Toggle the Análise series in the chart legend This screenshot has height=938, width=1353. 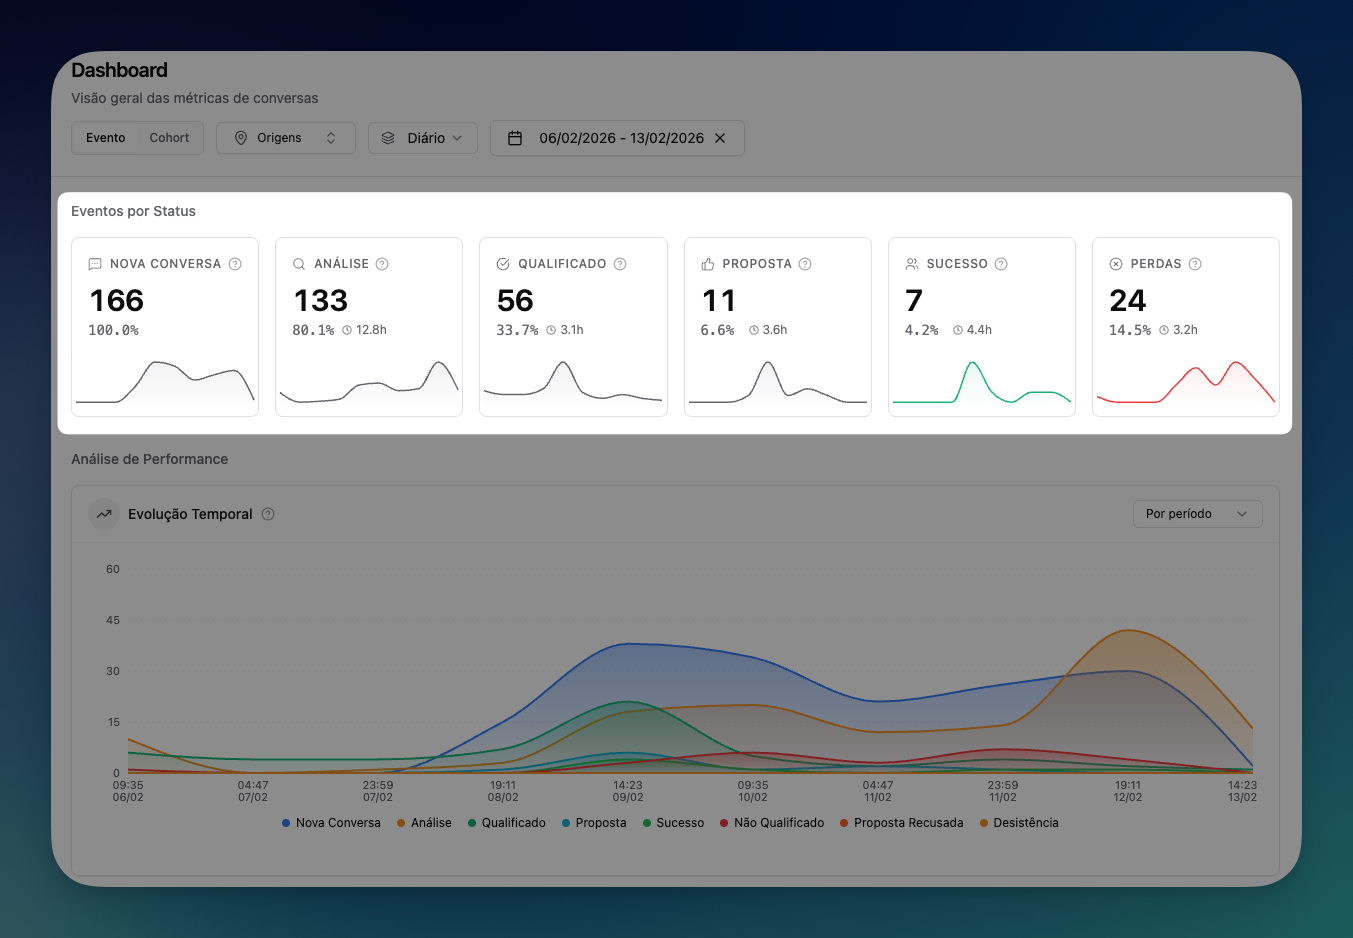pyautogui.click(x=422, y=822)
